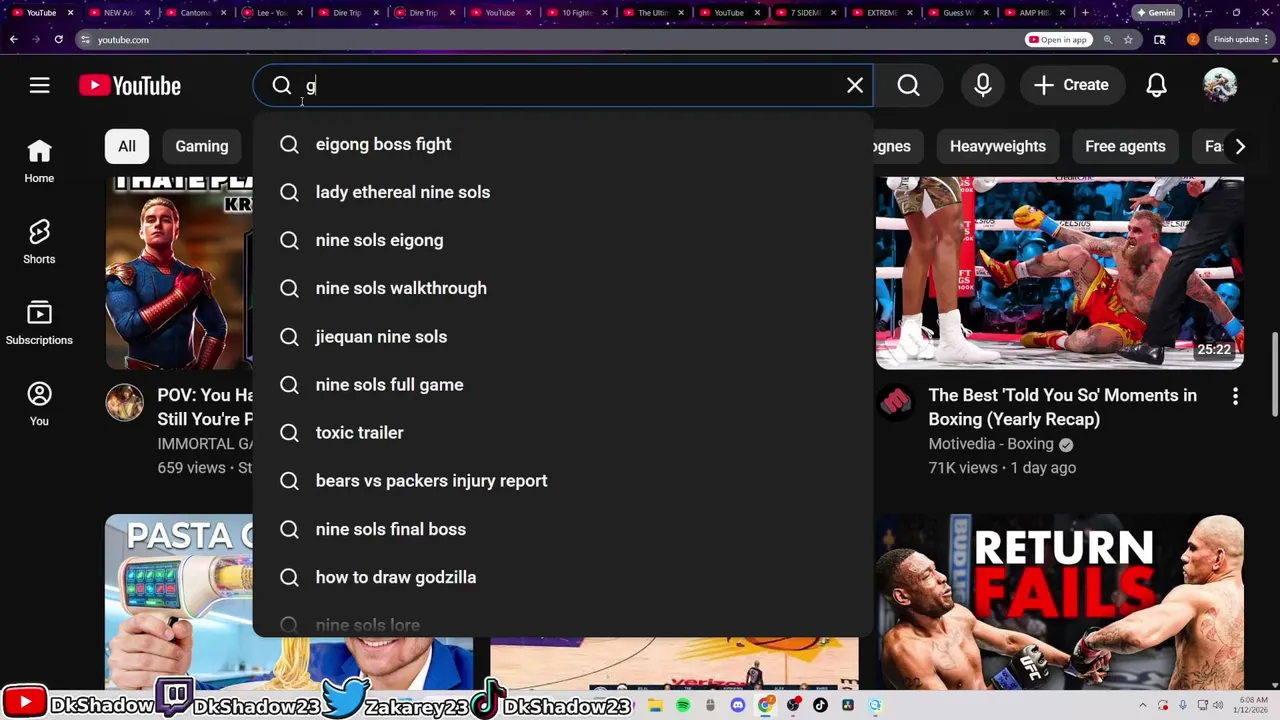Select suggestion "toxic trailer"

coord(562,433)
